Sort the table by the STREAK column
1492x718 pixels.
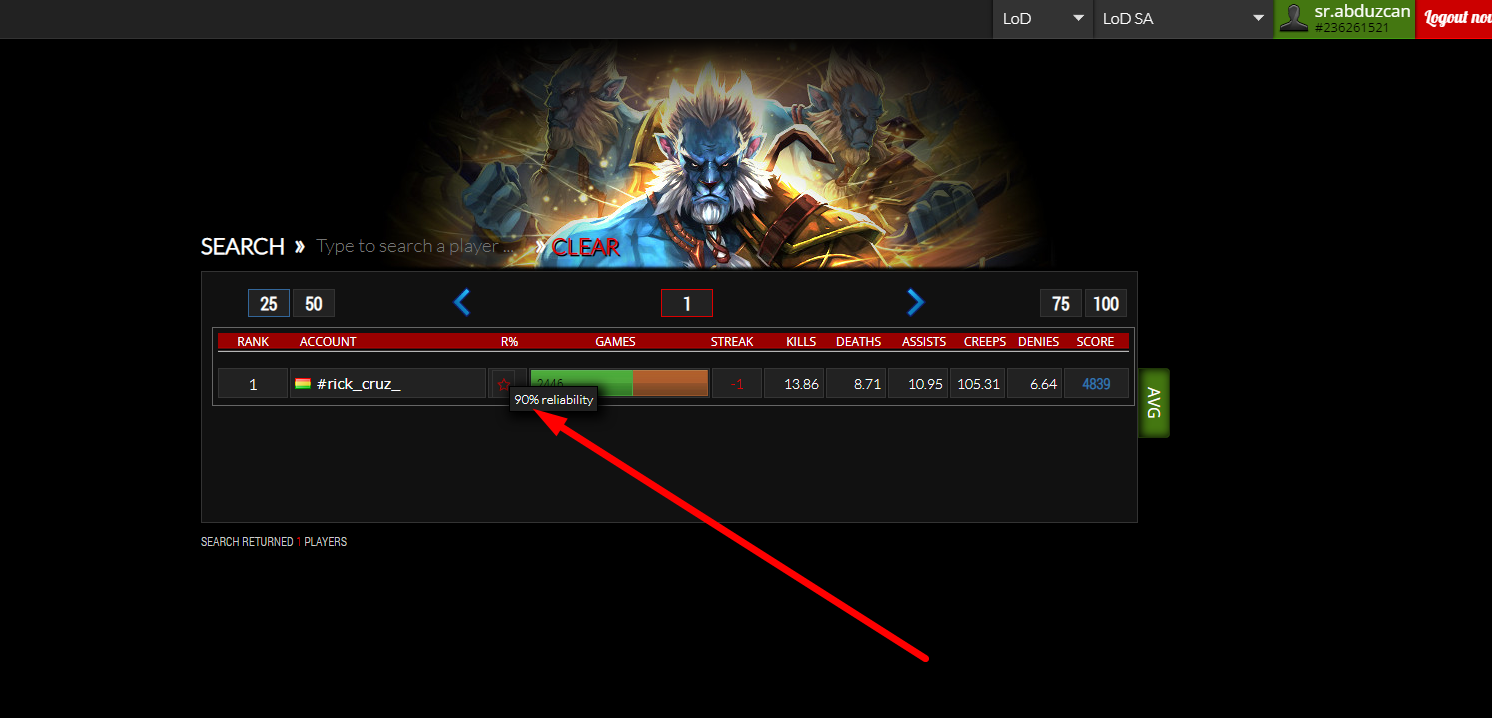click(732, 342)
